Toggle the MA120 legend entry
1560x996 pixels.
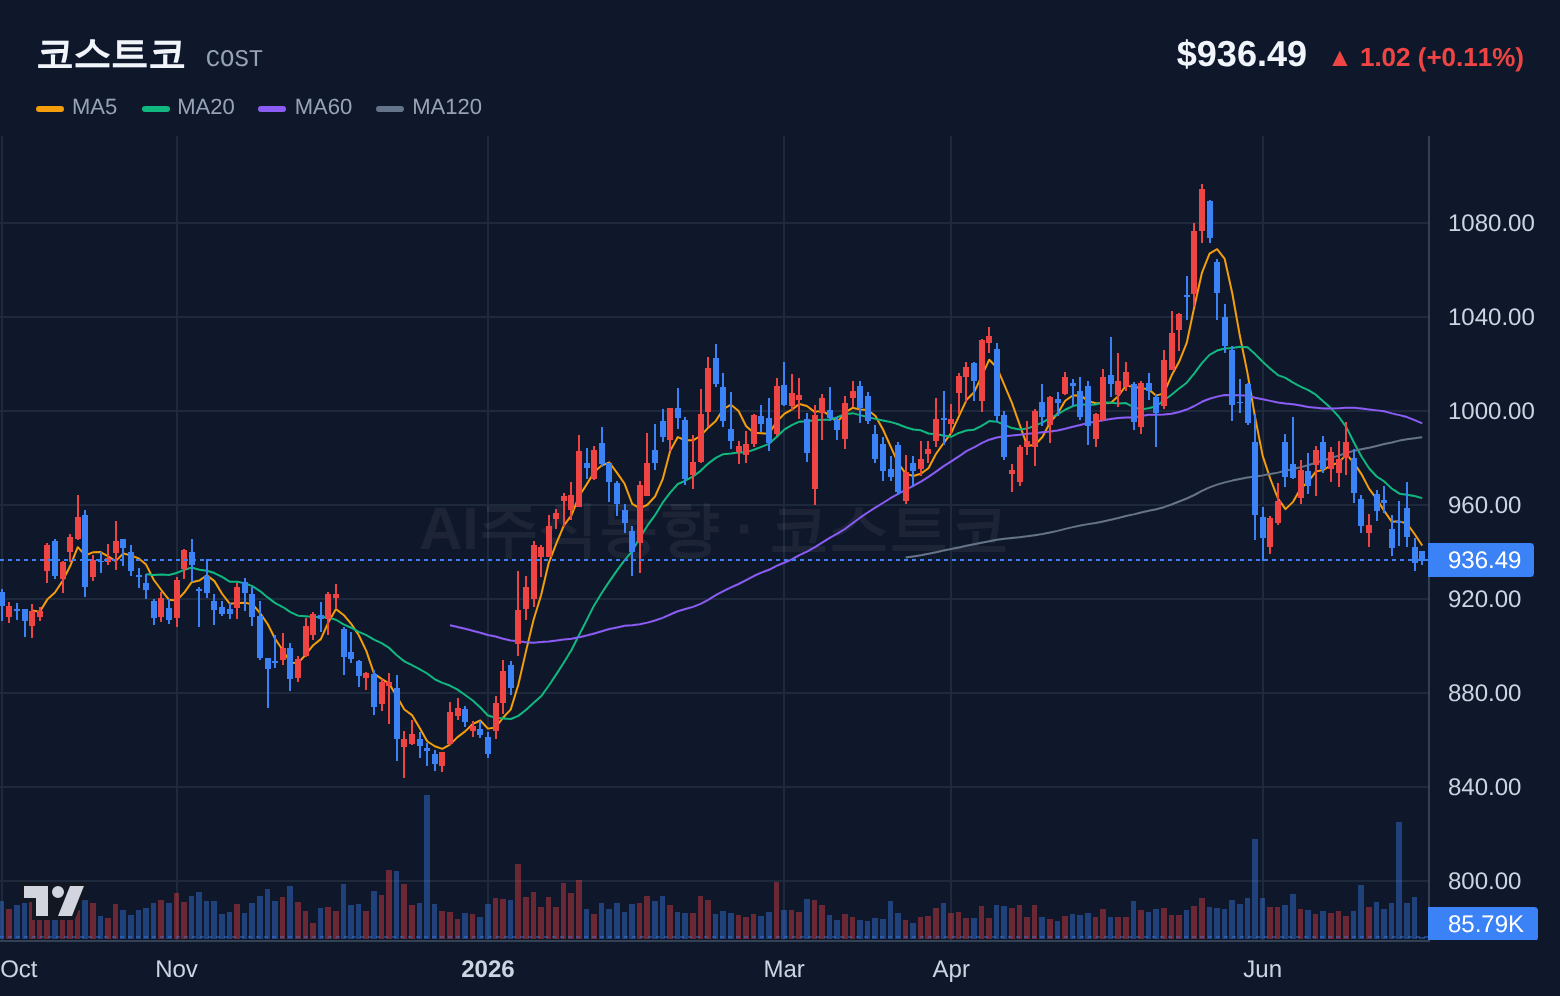429,107
